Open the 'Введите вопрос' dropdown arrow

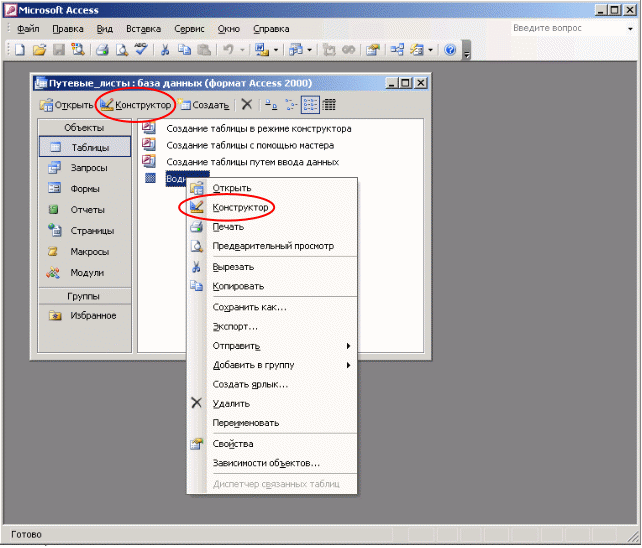(630, 29)
